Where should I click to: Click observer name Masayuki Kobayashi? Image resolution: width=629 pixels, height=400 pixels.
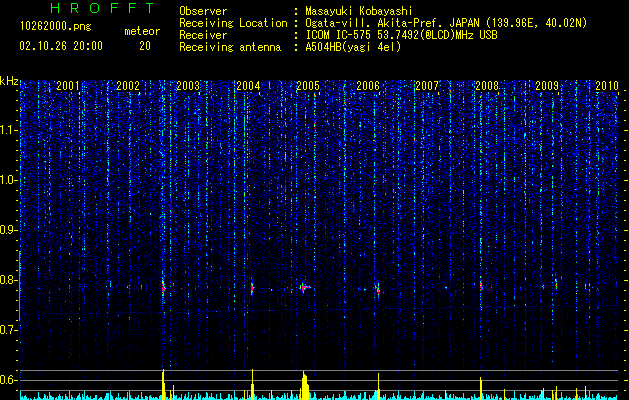click(x=359, y=11)
